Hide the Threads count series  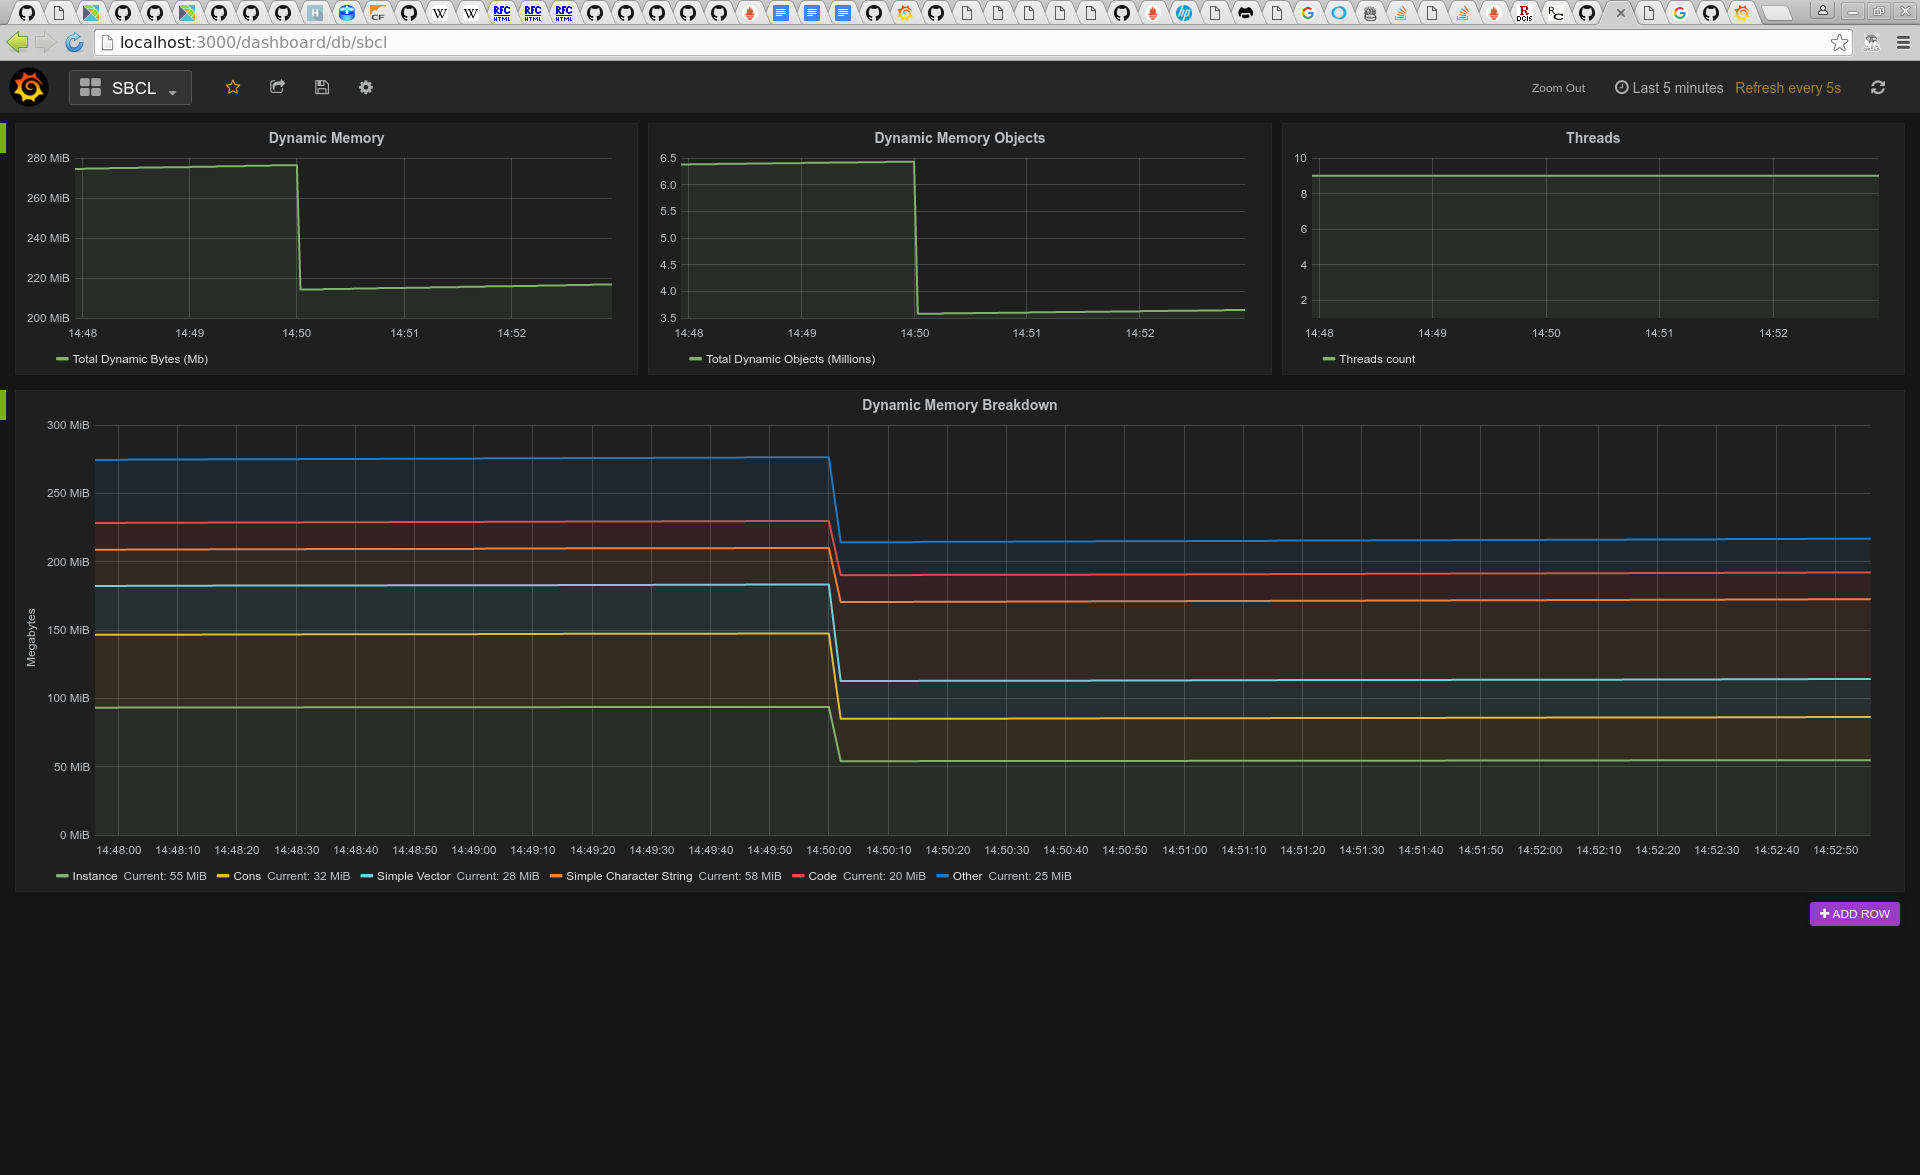click(1376, 359)
